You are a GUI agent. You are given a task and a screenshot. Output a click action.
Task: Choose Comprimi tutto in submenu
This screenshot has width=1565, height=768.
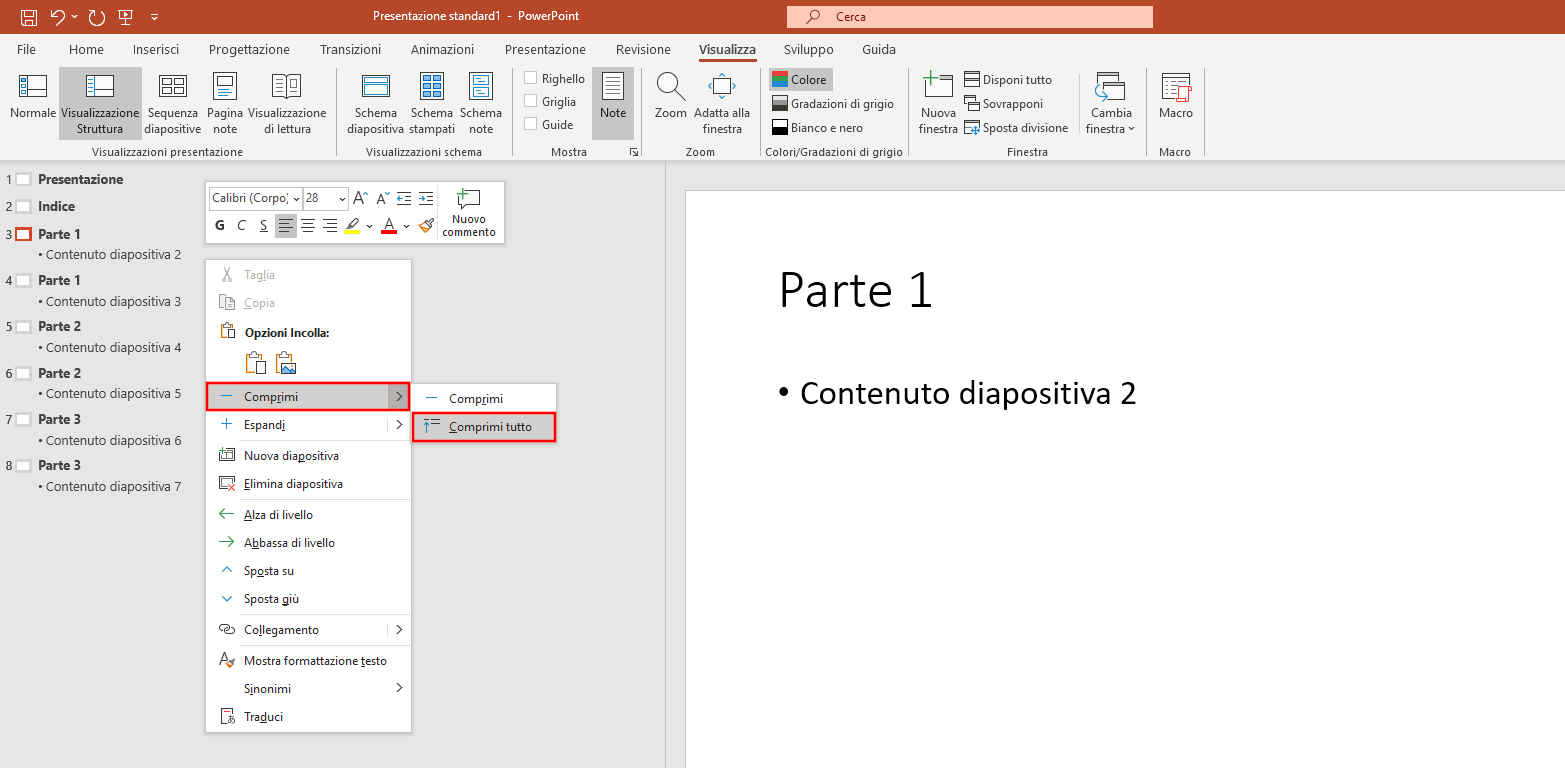pos(484,427)
